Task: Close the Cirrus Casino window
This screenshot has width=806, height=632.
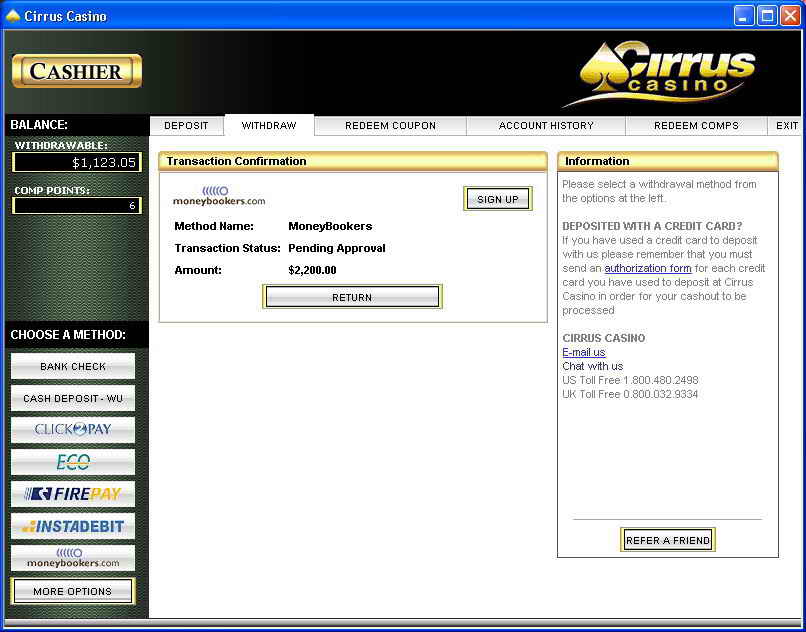Action: 790,16
